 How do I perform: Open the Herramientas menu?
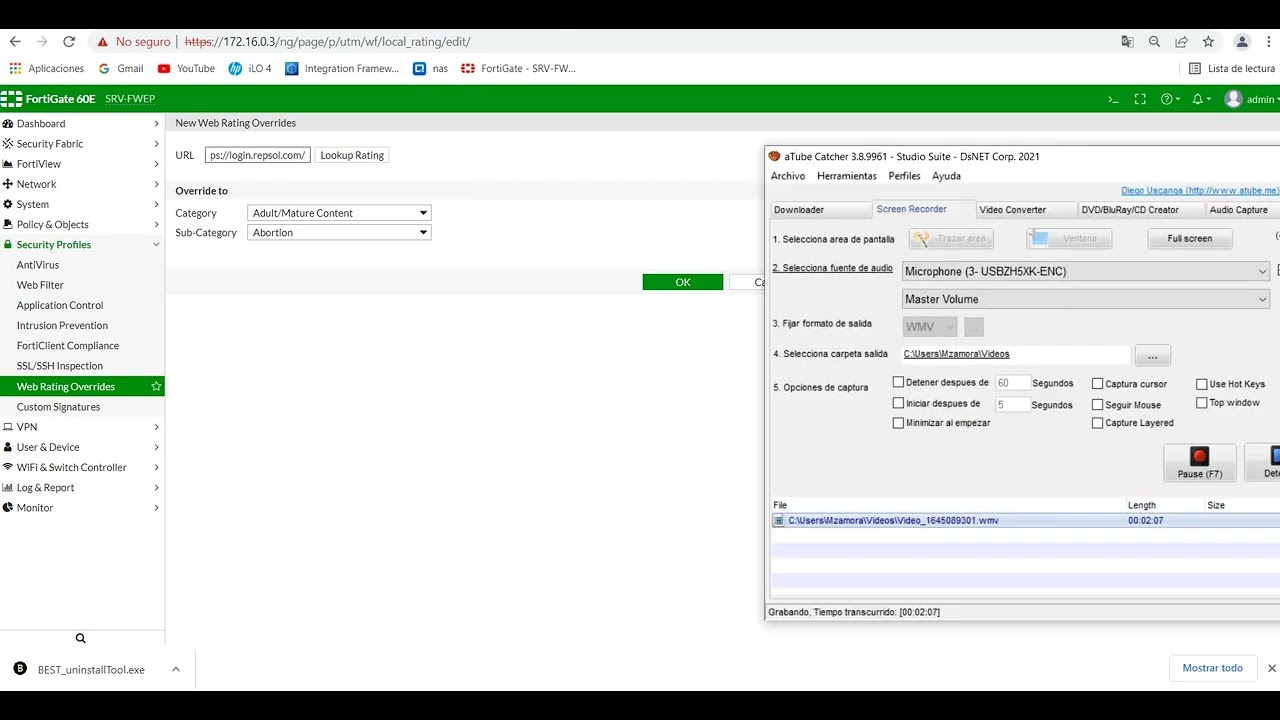[x=846, y=176]
